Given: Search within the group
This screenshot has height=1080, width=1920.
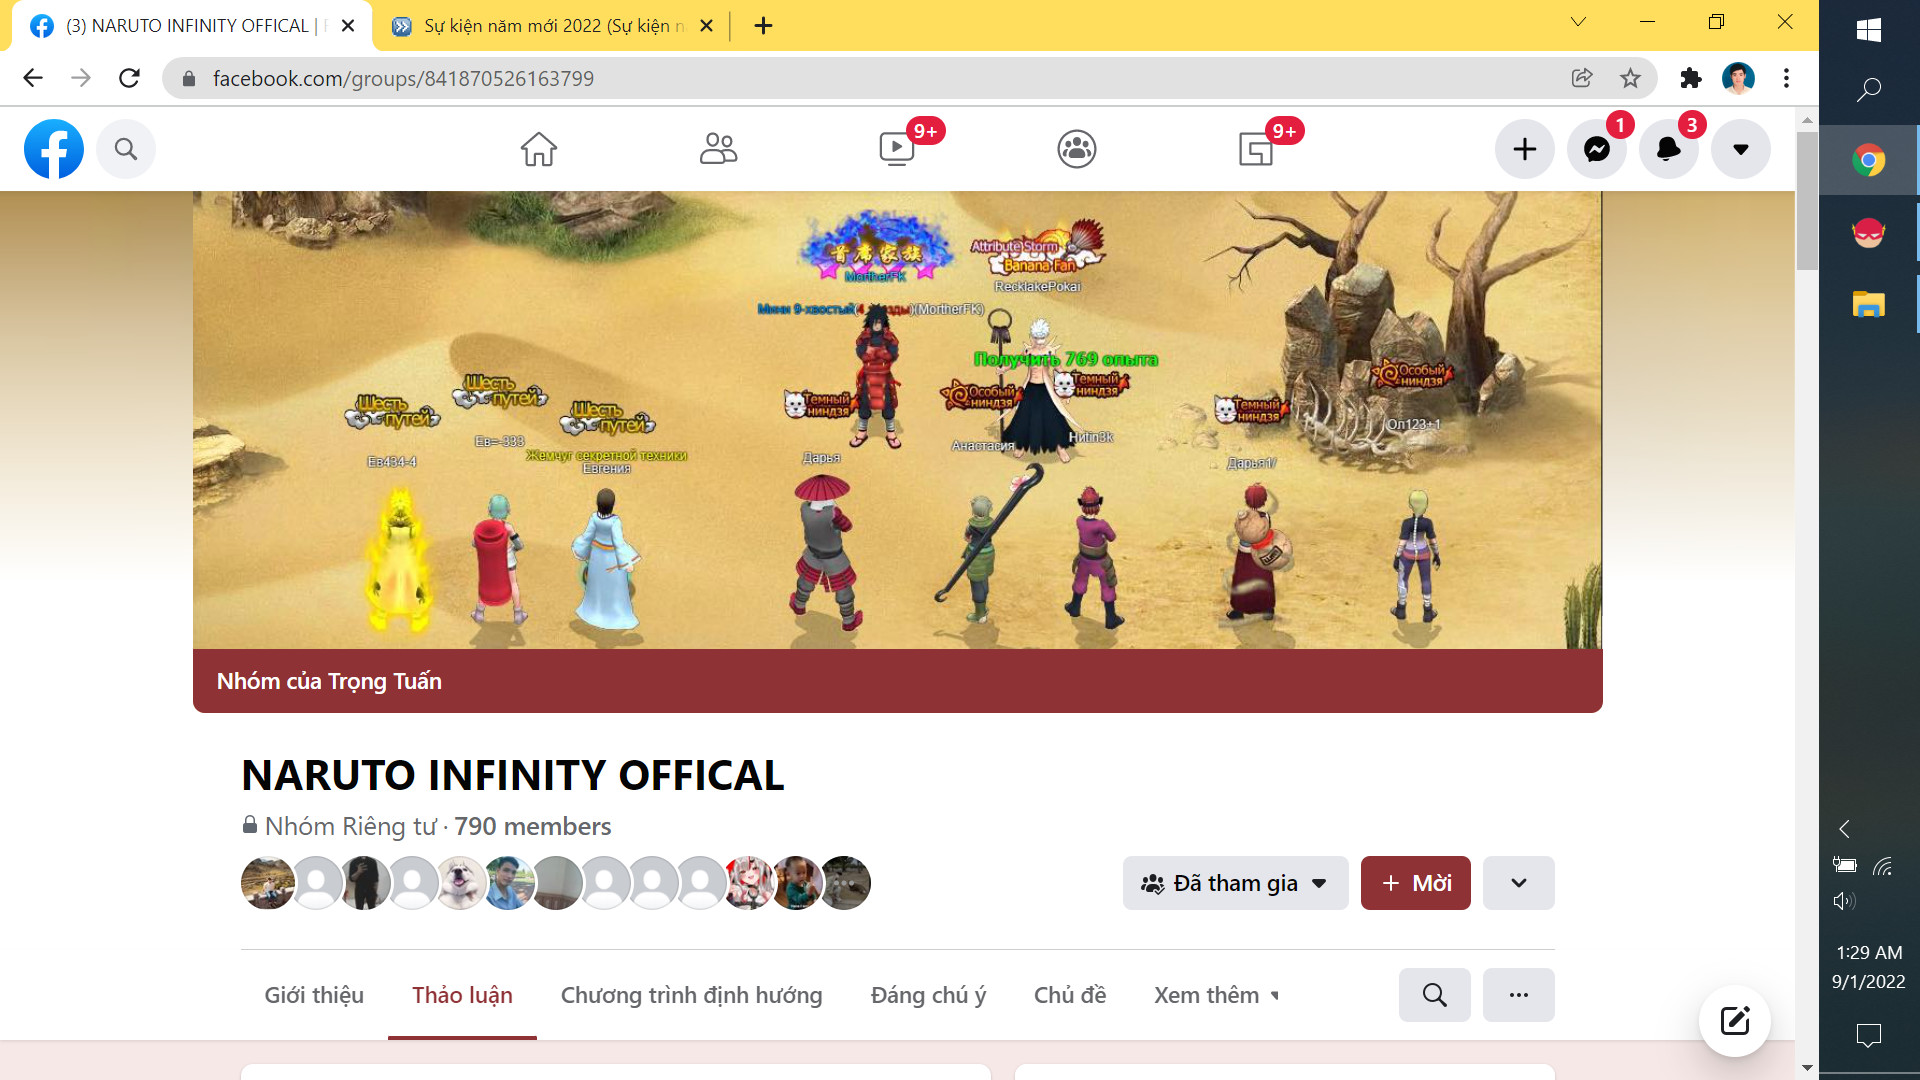Looking at the screenshot, I should pos(1434,995).
